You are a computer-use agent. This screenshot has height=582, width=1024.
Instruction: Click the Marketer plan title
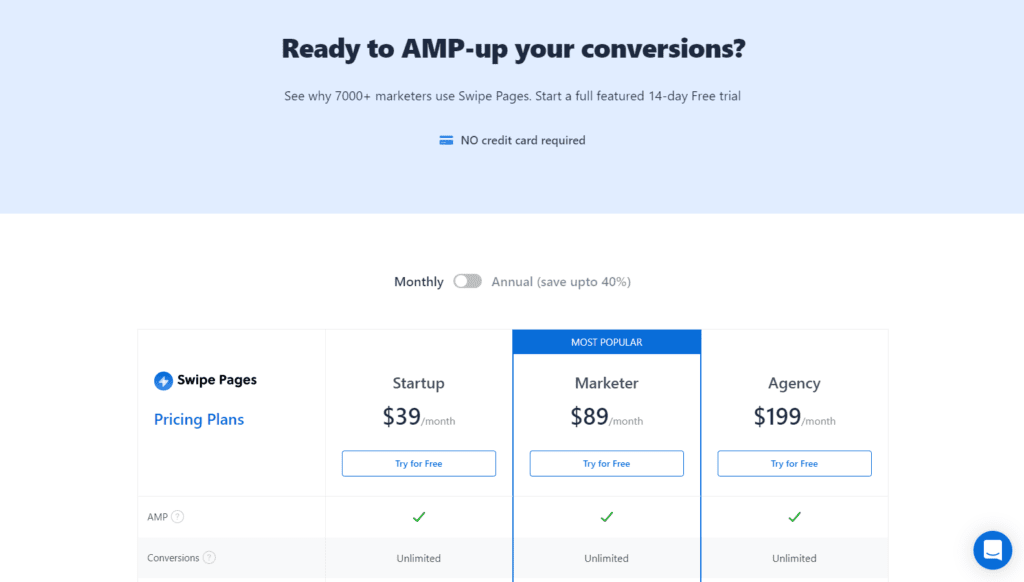click(607, 383)
